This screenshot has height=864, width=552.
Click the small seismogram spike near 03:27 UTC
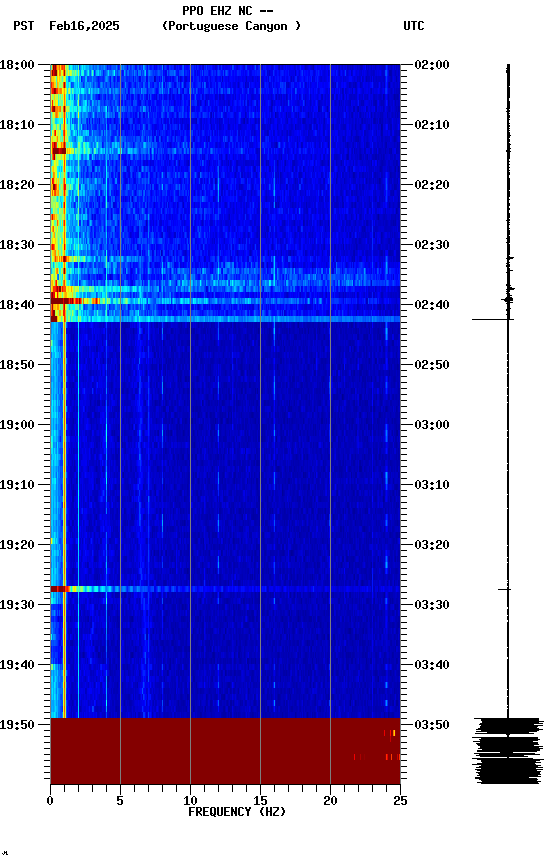[x=505, y=590]
